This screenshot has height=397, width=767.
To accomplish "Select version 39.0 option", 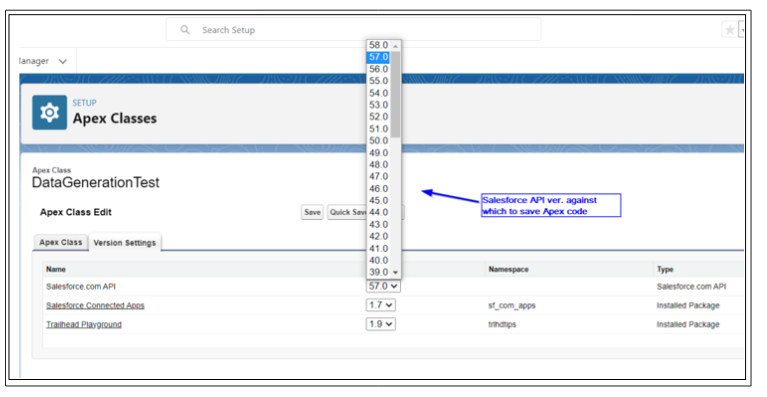I will (x=379, y=272).
